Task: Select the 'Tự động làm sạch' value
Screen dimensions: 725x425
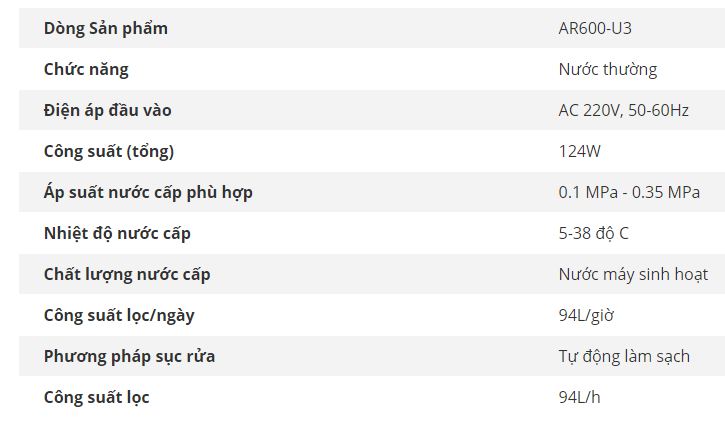Action: click(x=624, y=356)
